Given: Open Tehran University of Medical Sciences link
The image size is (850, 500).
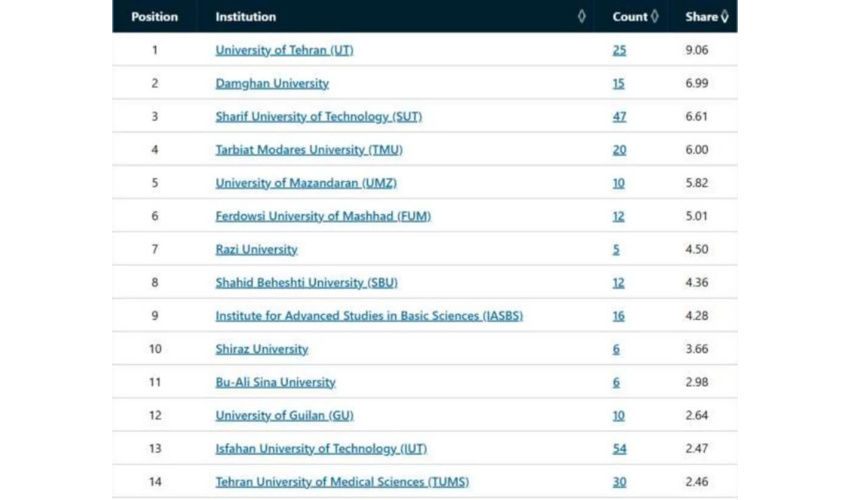Looking at the screenshot, I should click(342, 482).
